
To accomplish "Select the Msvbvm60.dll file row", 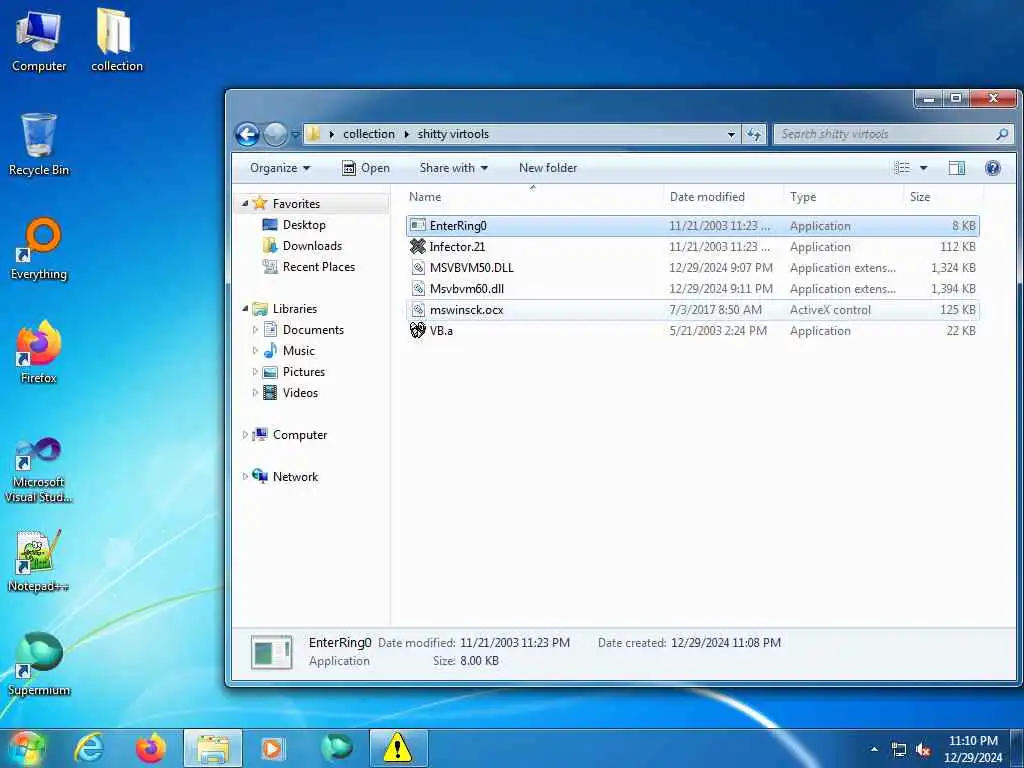I will pos(692,289).
